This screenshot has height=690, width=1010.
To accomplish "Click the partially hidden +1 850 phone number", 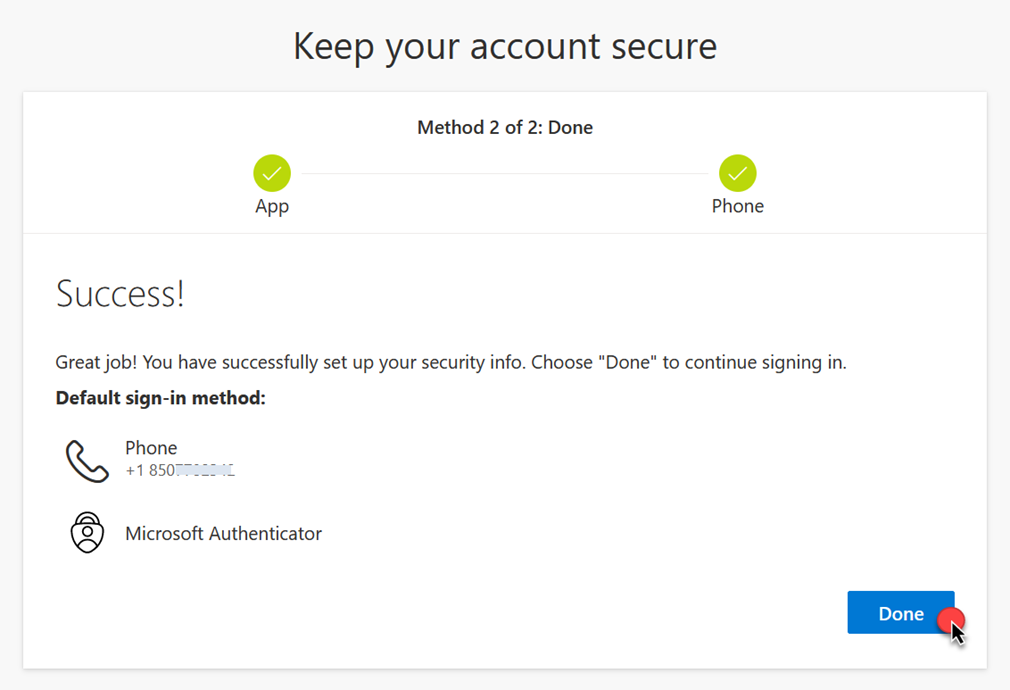I will click(x=180, y=470).
